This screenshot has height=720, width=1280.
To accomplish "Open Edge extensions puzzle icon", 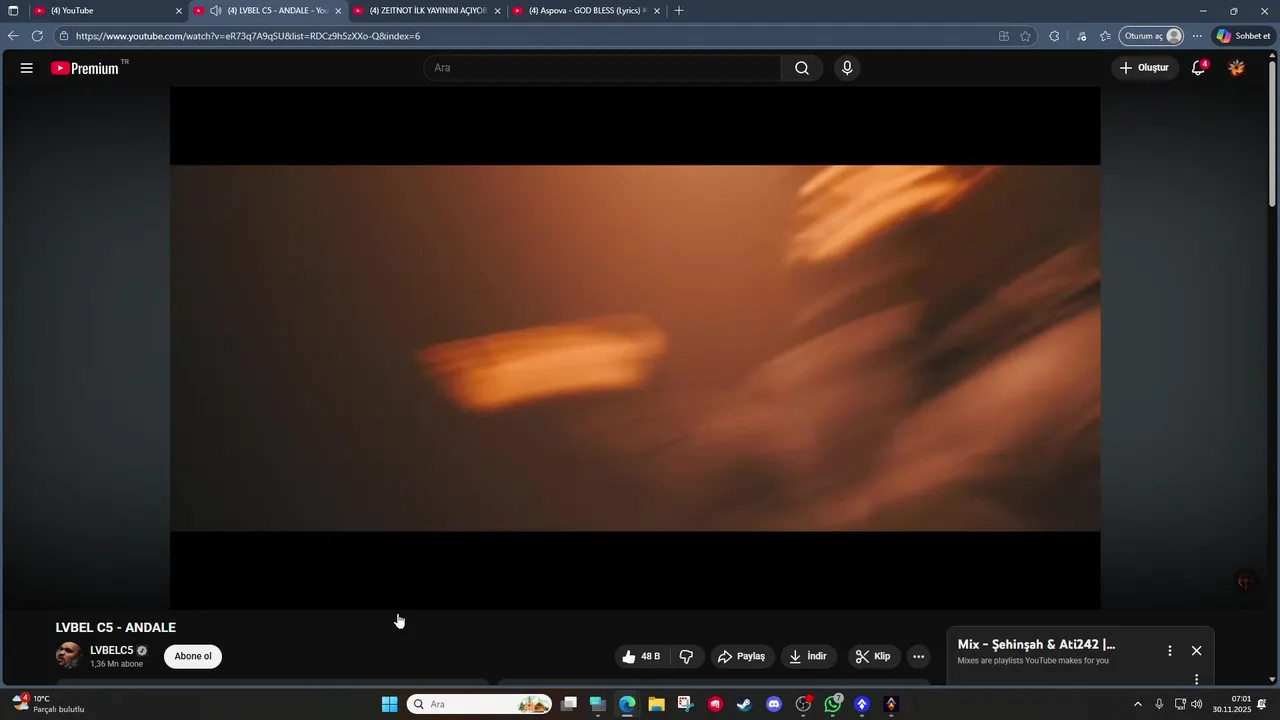I will [1054, 36].
